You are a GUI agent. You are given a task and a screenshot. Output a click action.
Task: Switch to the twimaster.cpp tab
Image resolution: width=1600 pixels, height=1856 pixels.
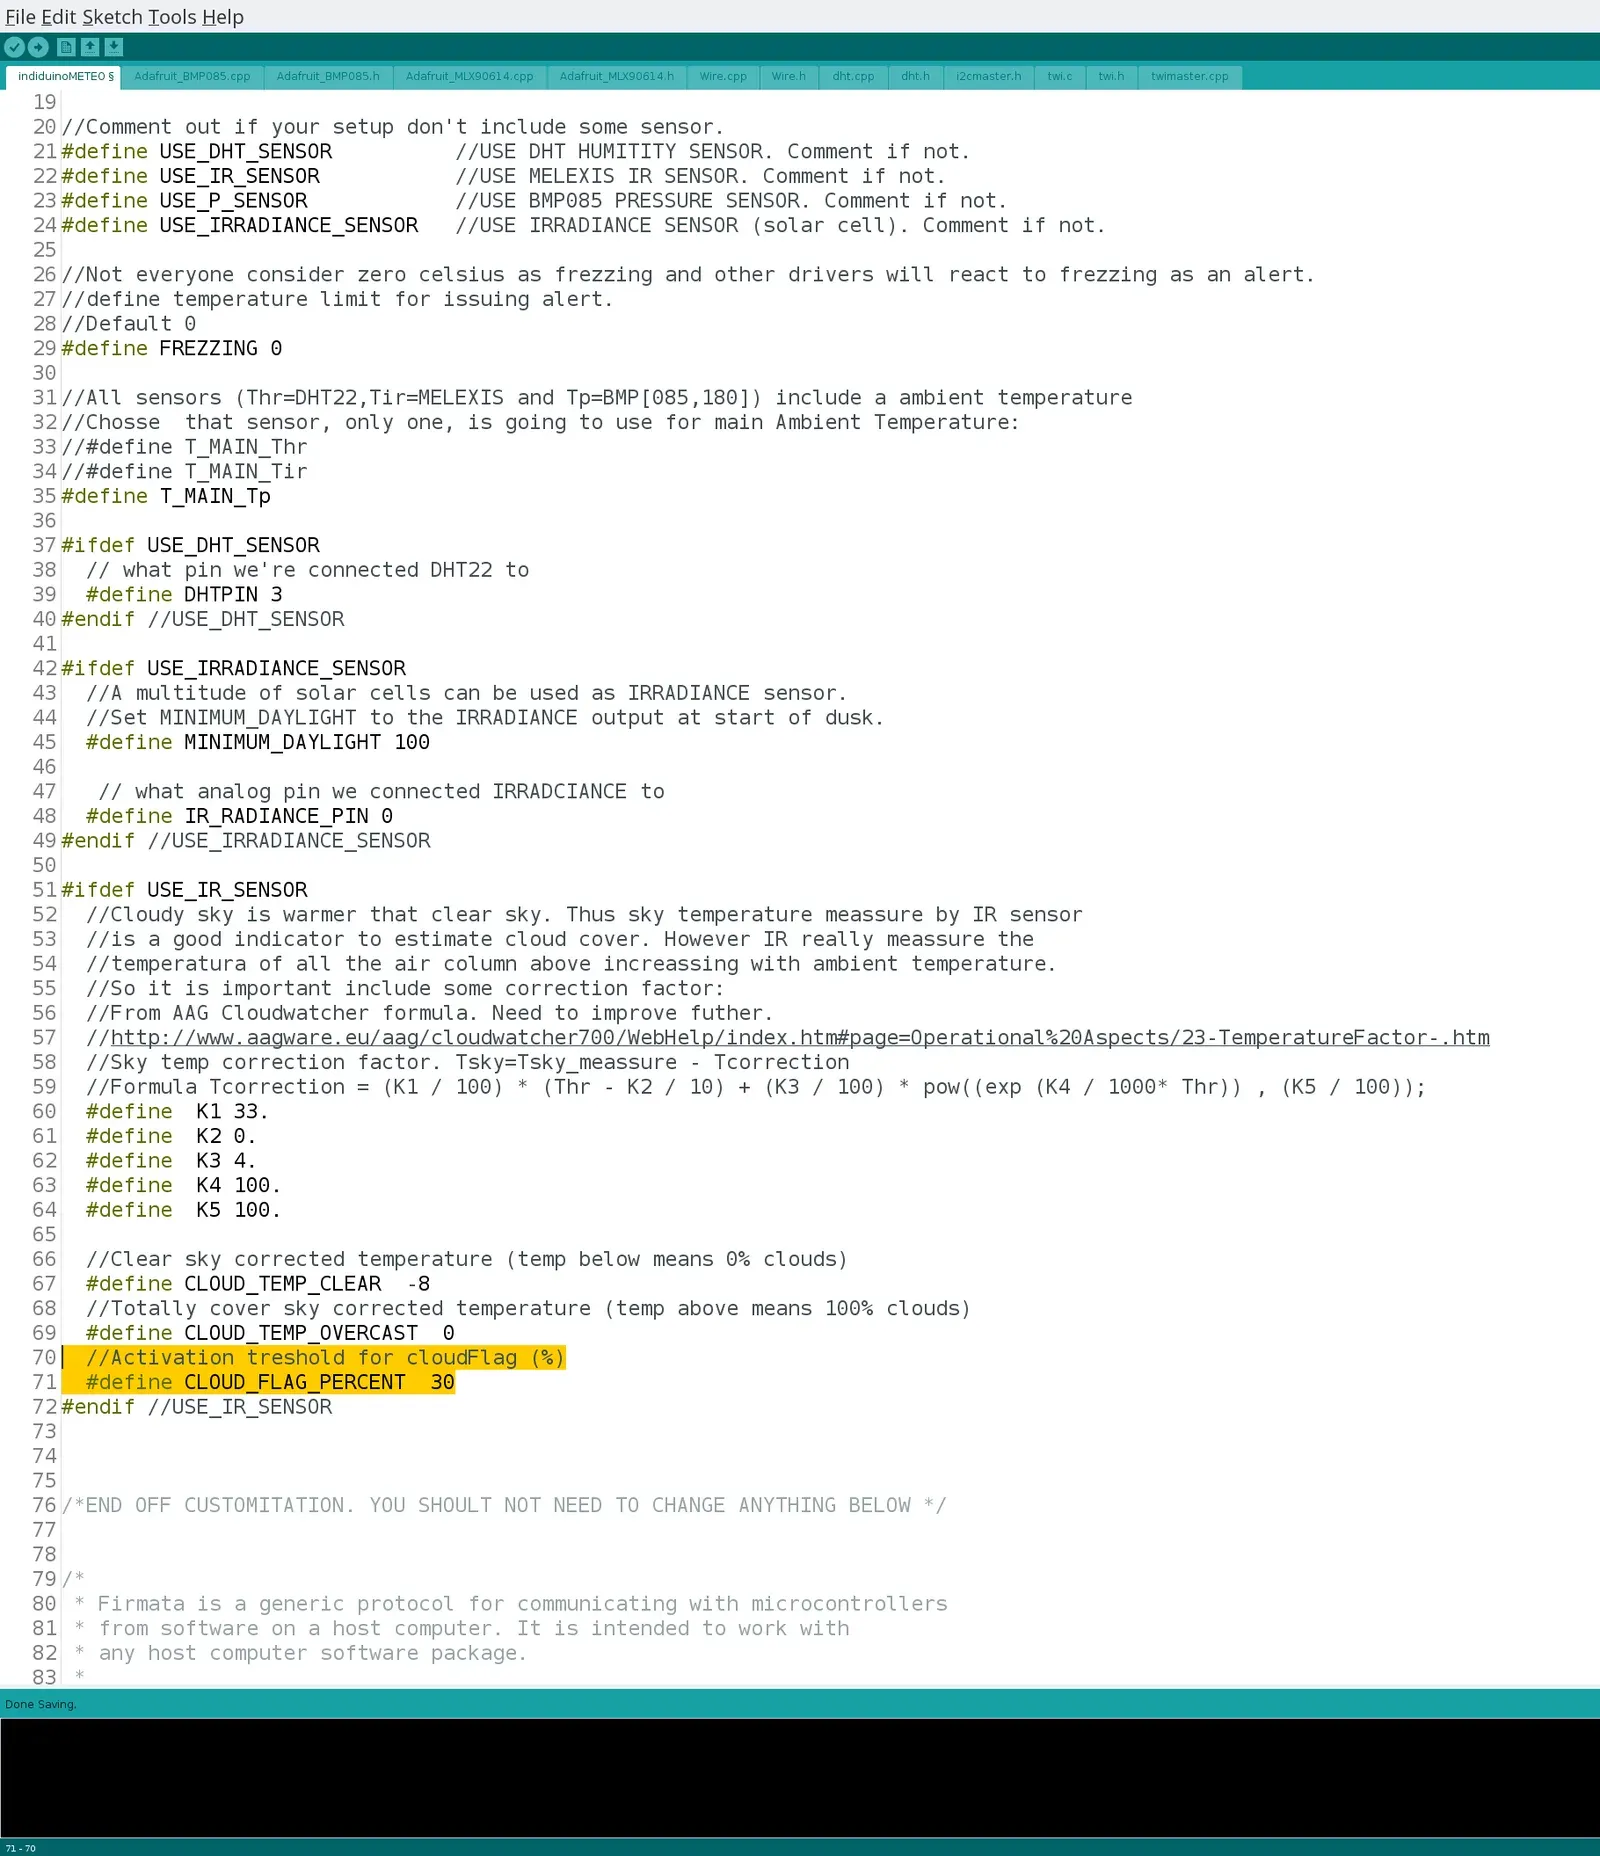[1190, 77]
